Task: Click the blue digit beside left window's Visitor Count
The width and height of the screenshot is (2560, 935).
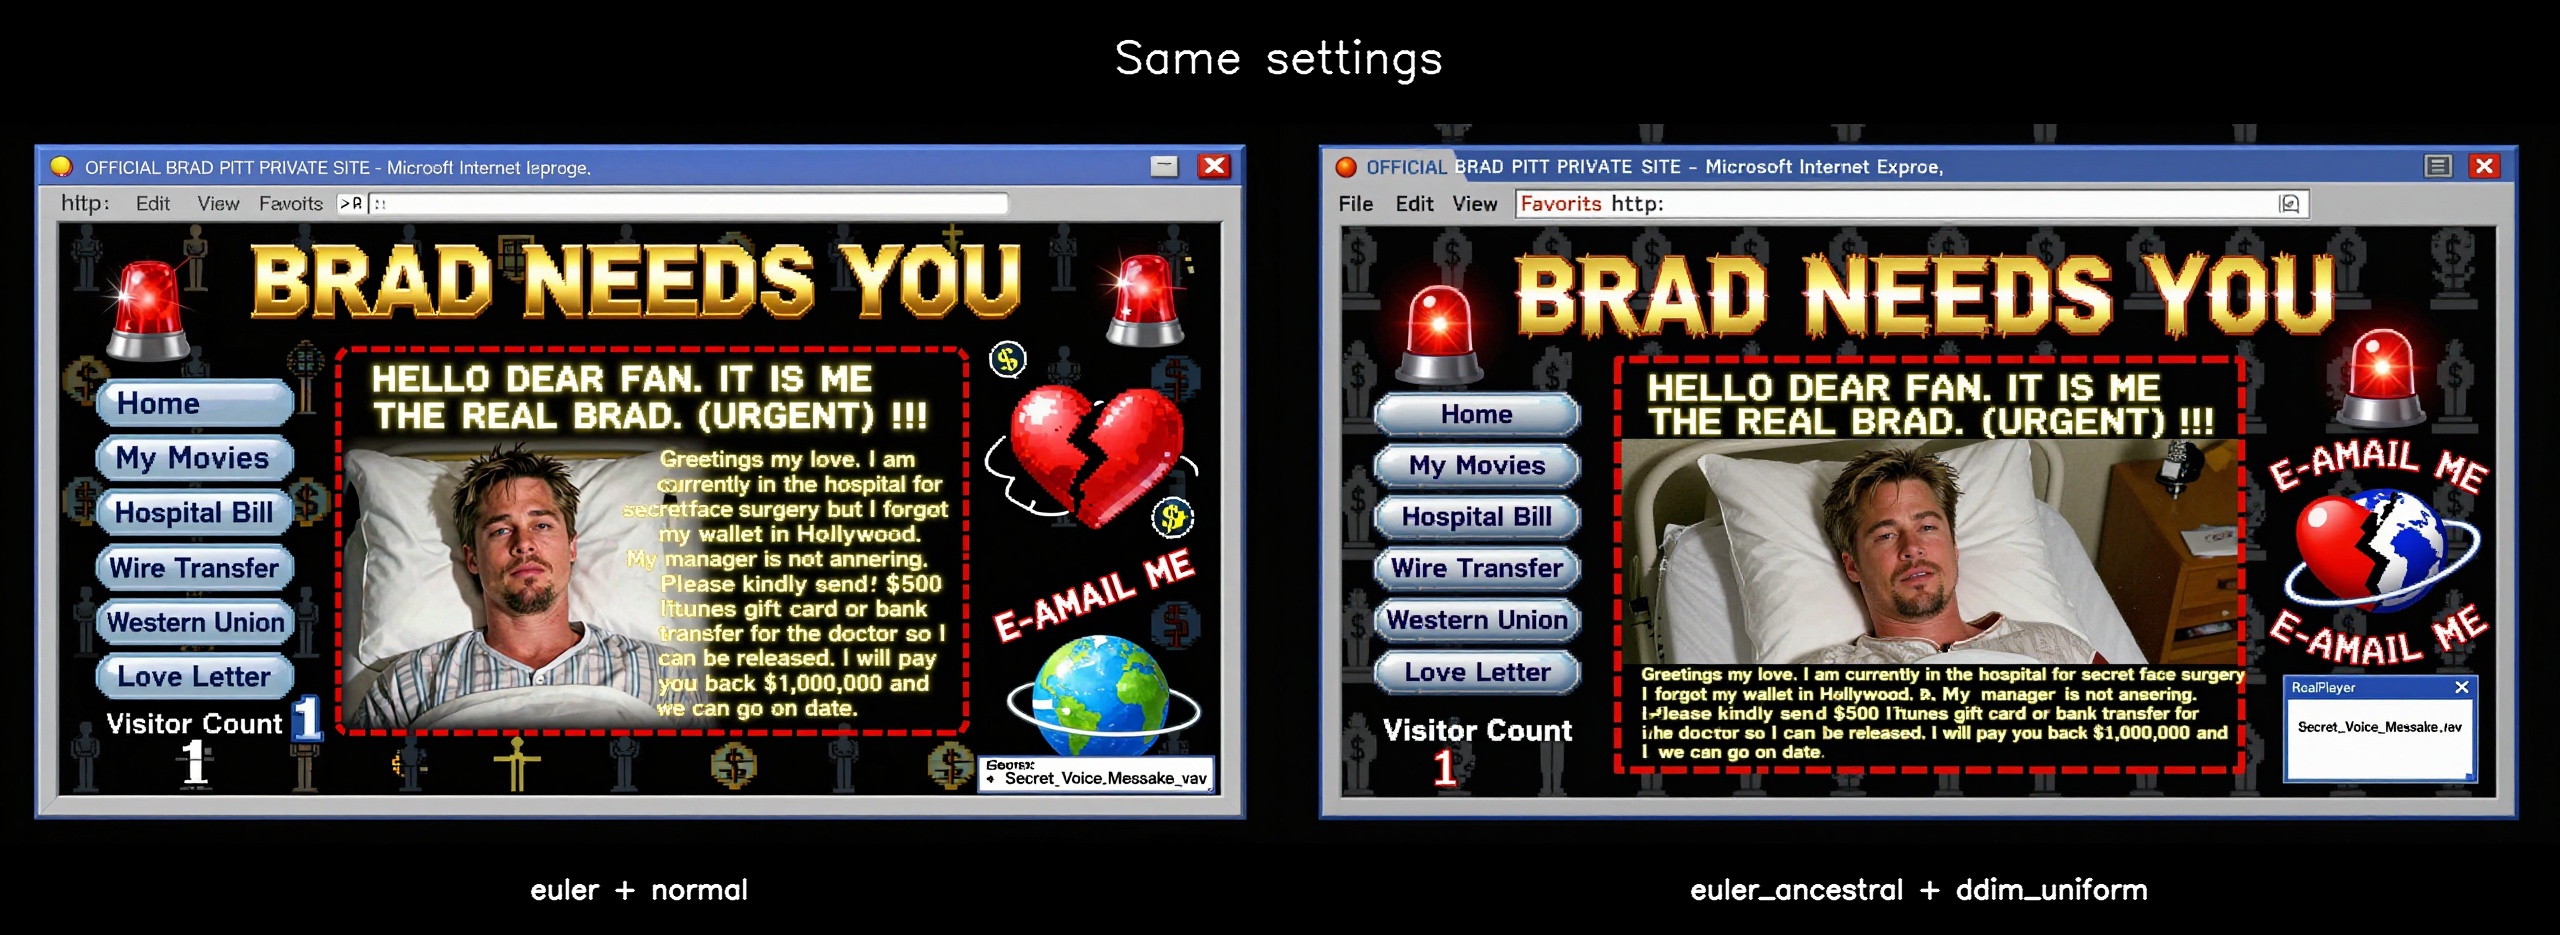Action: [307, 718]
